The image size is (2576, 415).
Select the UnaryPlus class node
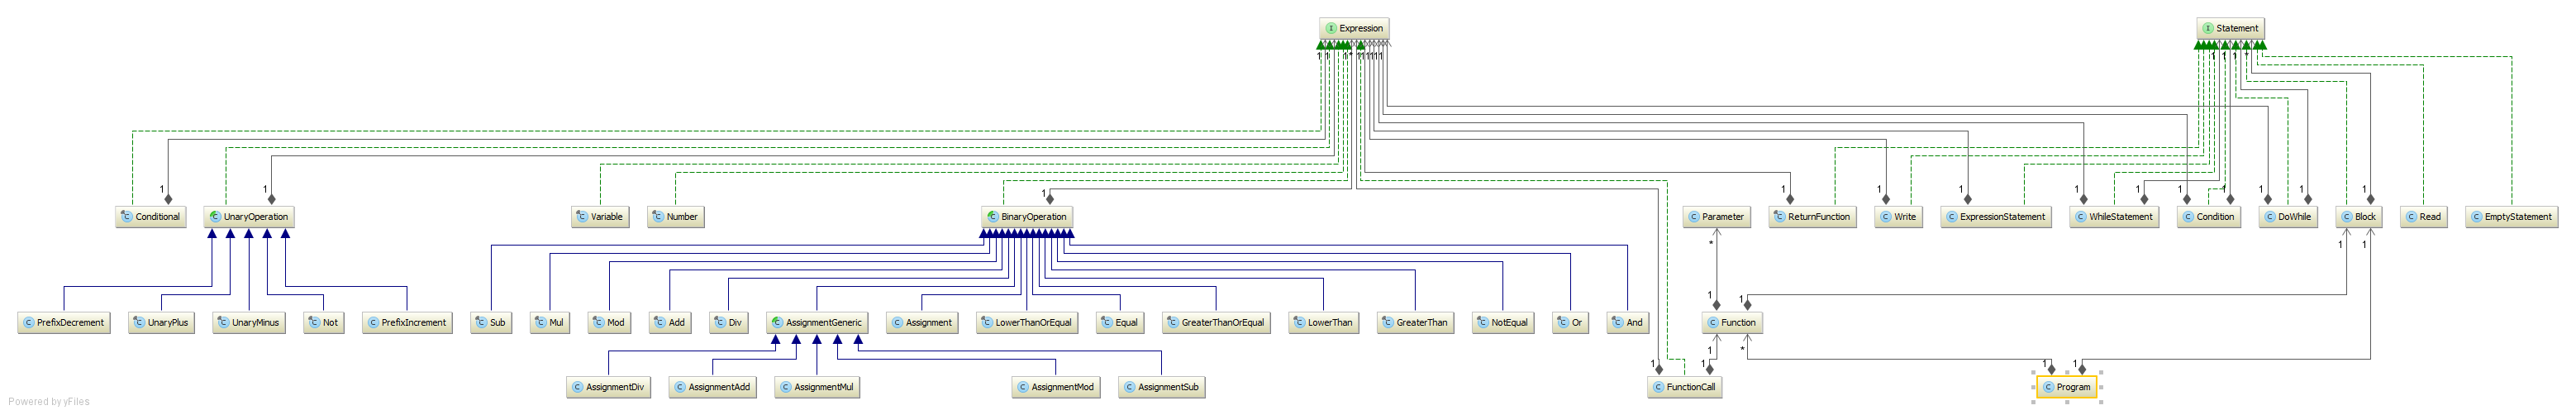(x=161, y=322)
